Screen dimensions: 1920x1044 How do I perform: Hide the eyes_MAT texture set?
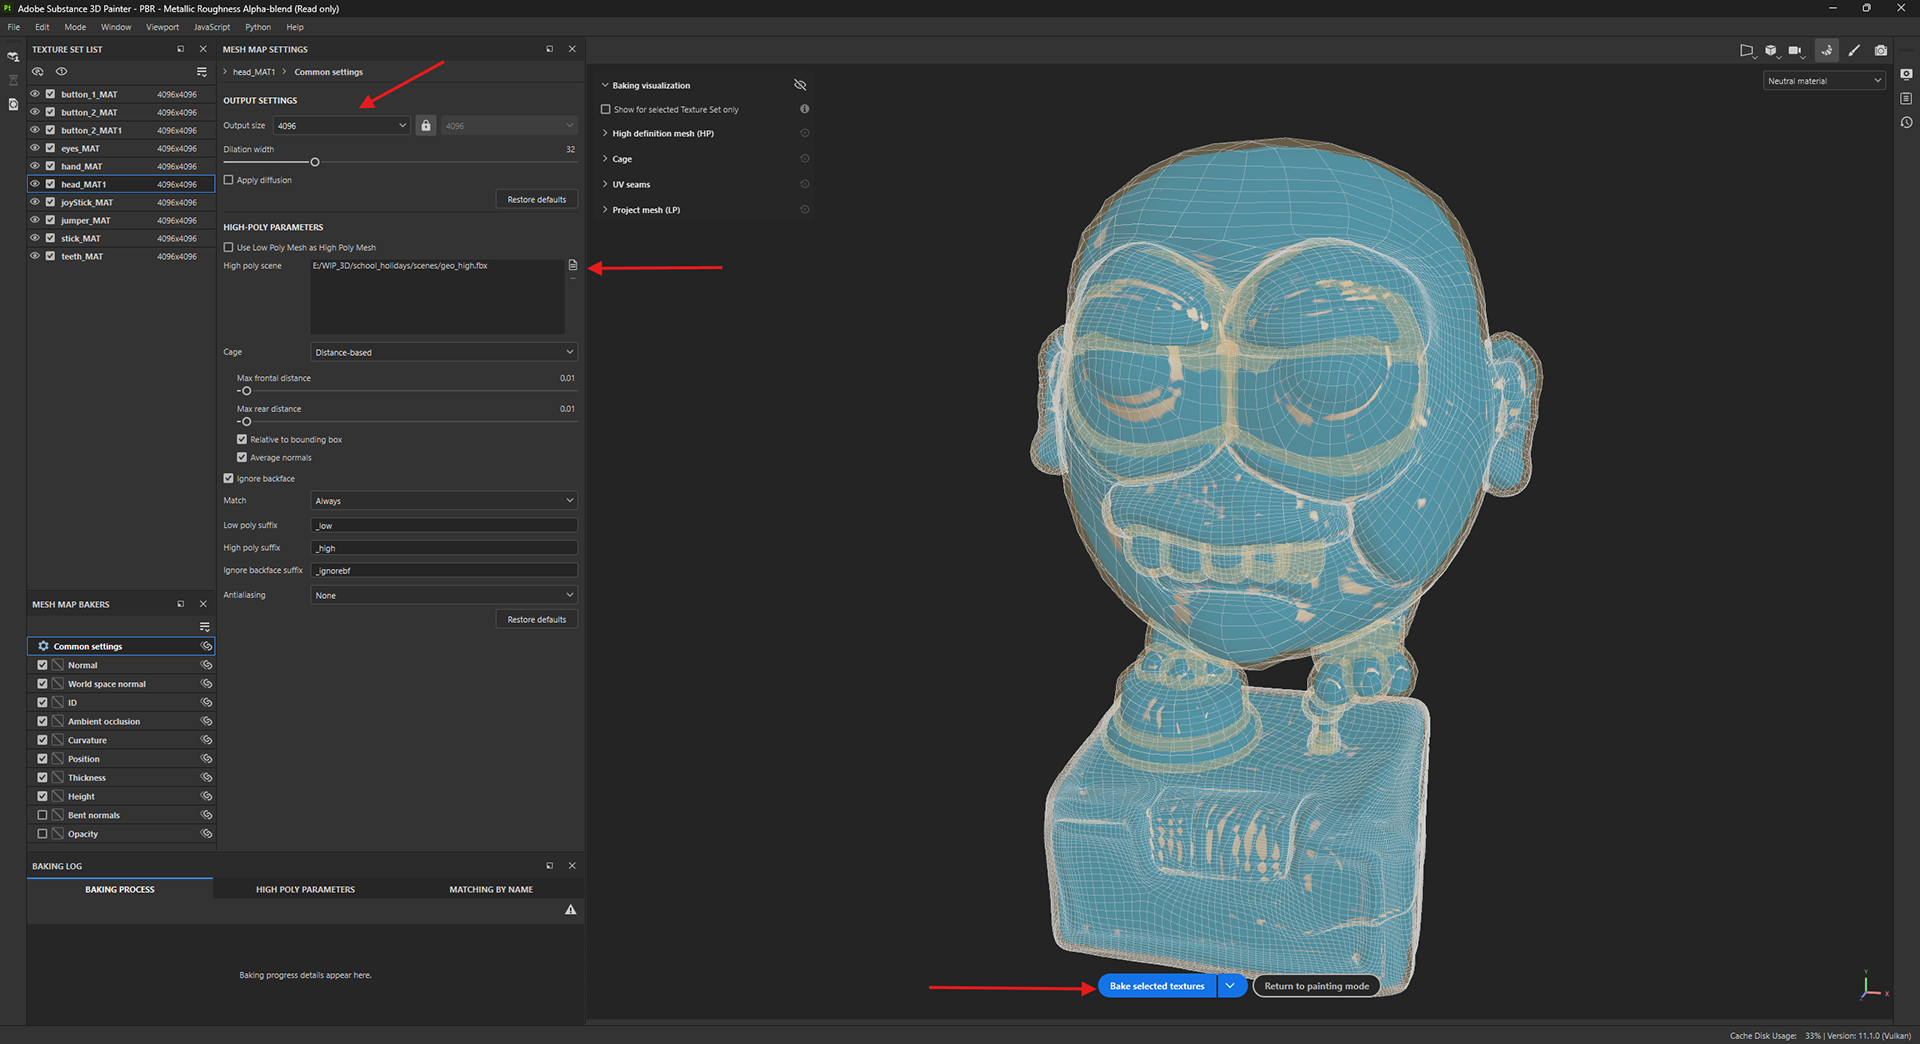pos(35,148)
